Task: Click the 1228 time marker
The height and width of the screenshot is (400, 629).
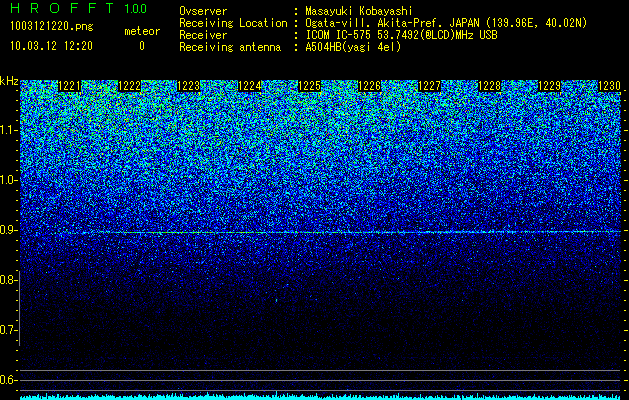Action: click(490, 86)
